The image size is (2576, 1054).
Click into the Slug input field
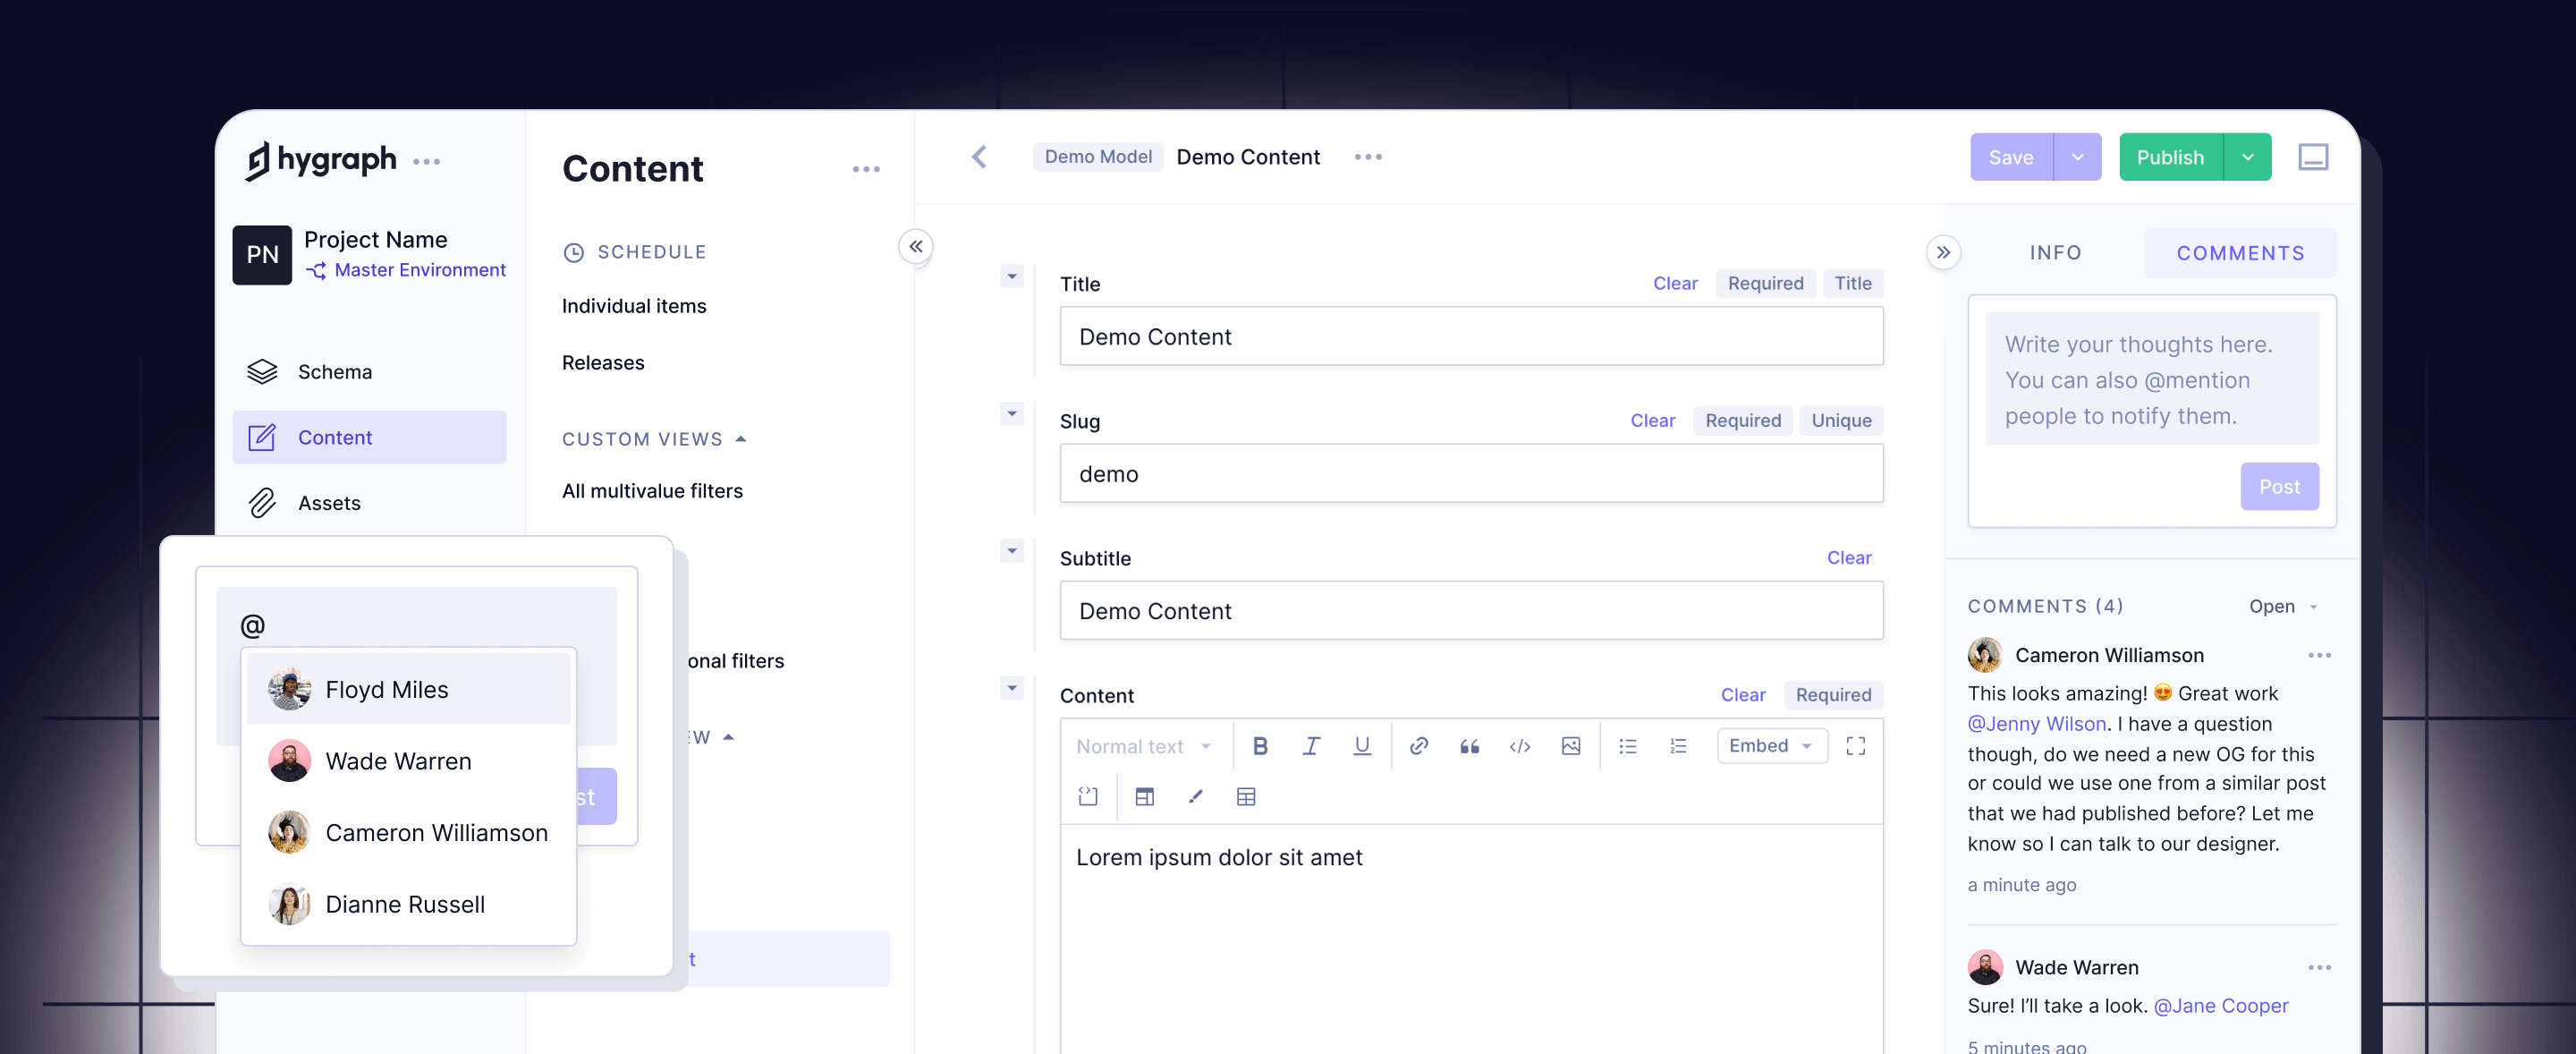pos(1470,474)
